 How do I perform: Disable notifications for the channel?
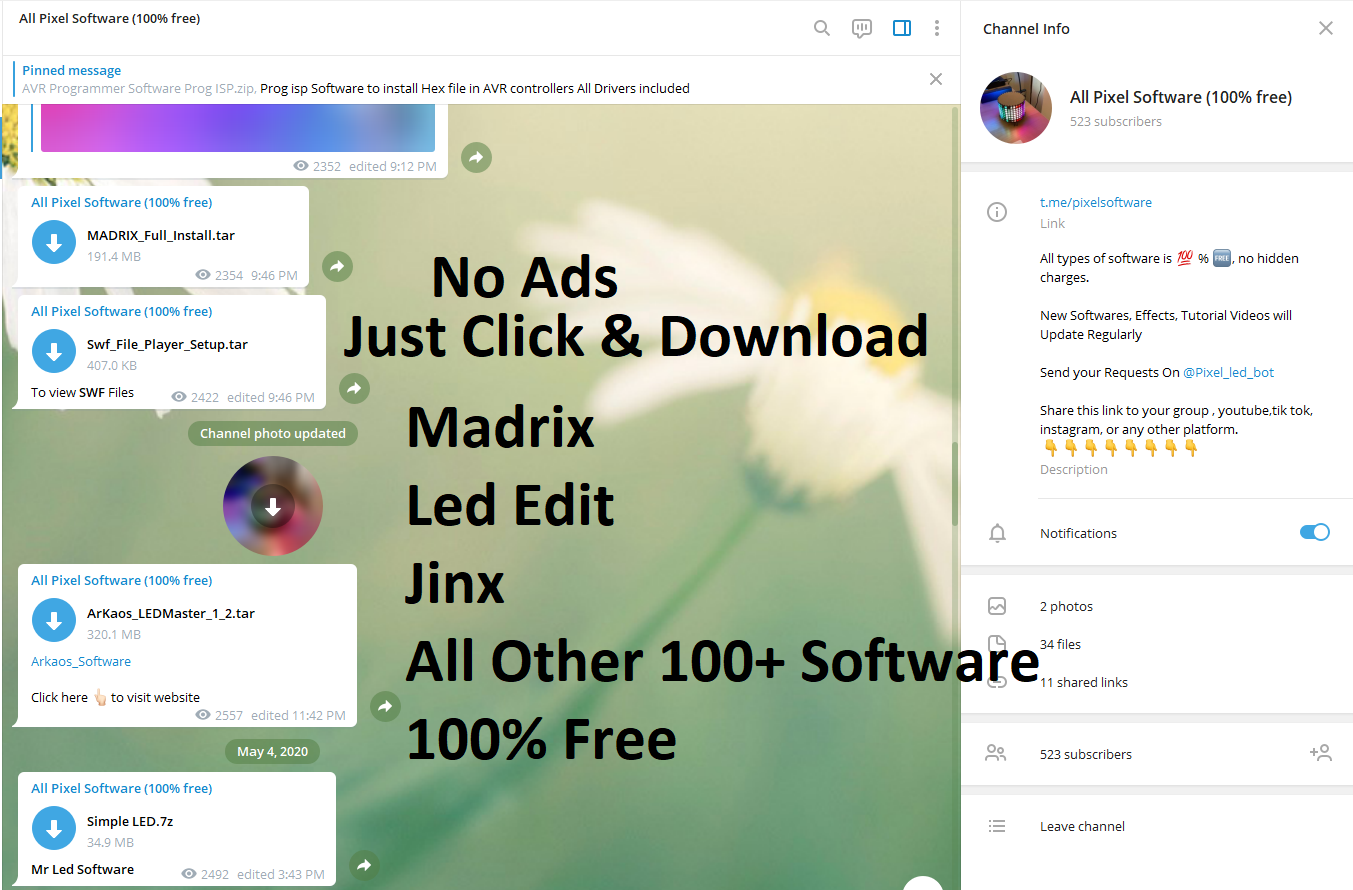click(x=1314, y=532)
